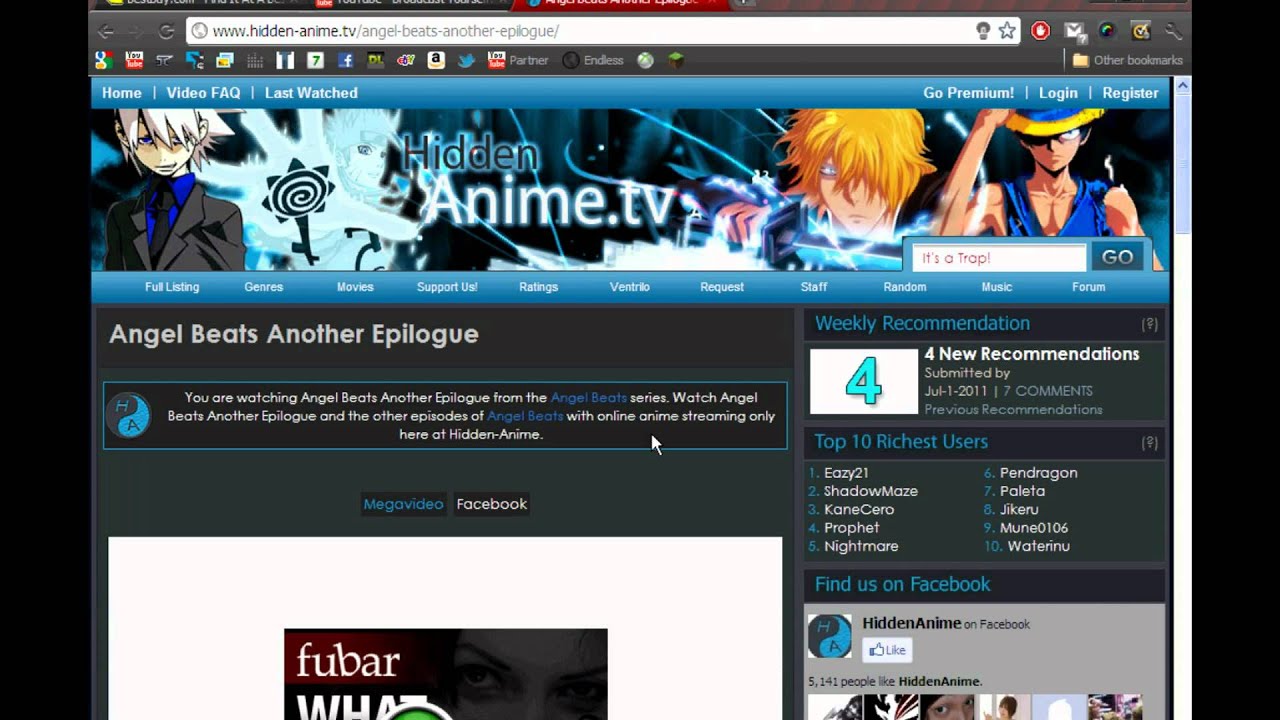The image size is (1280, 720).
Task: Open the Minecraft block bookmark icon
Action: click(x=676, y=60)
